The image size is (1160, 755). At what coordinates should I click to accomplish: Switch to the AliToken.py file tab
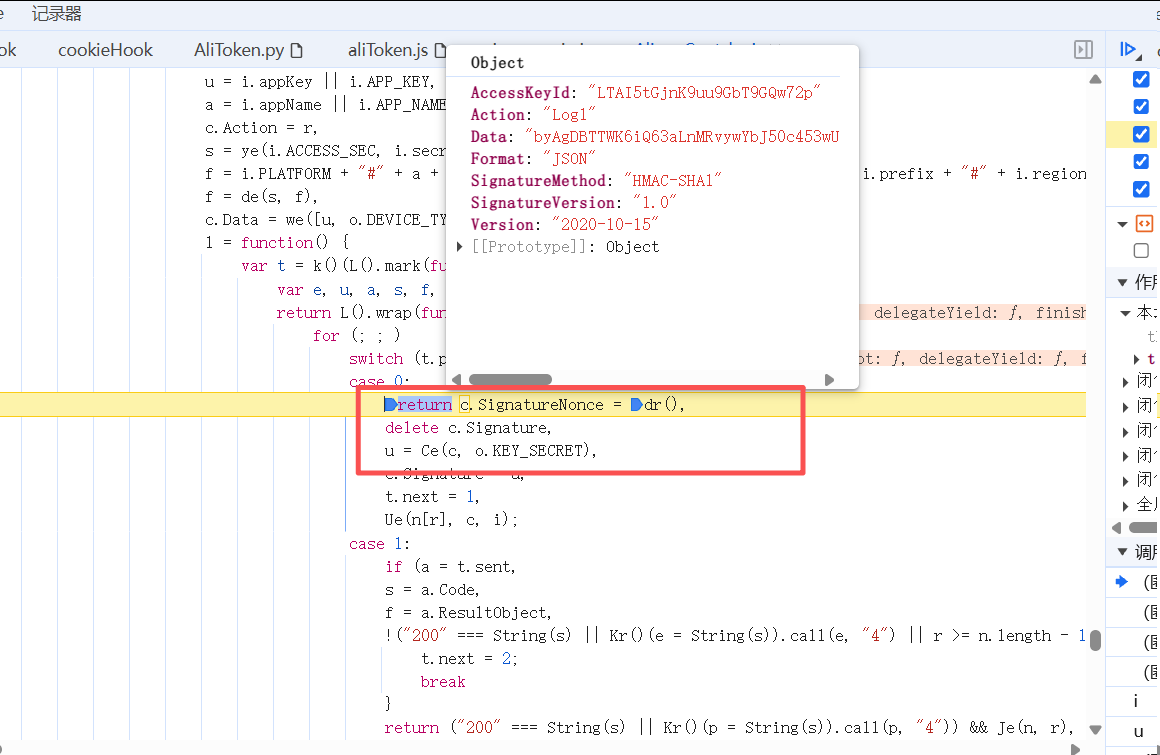[238, 50]
